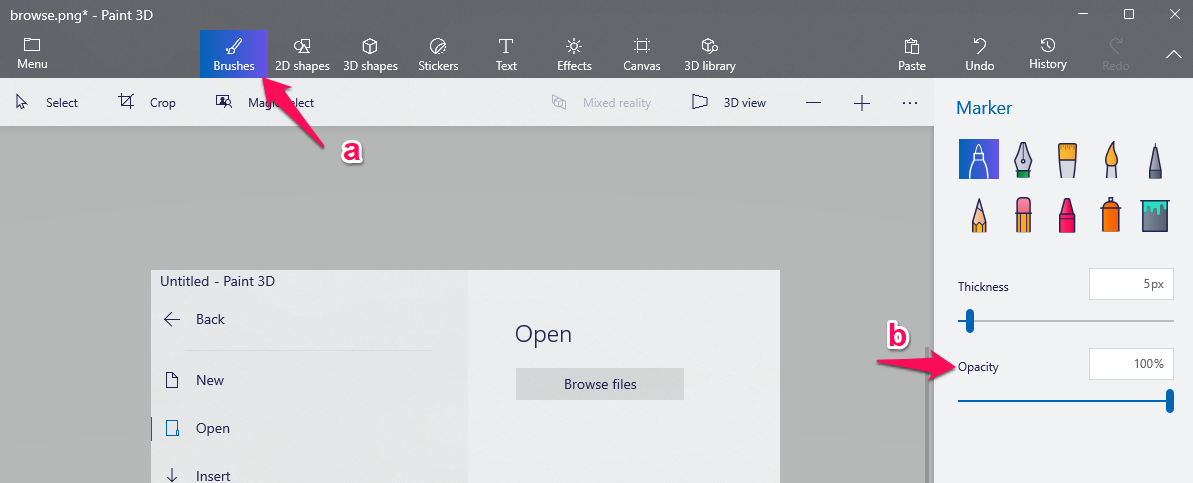Select the Eraser tool
Screen dimensions: 1193x483
coord(1023,214)
